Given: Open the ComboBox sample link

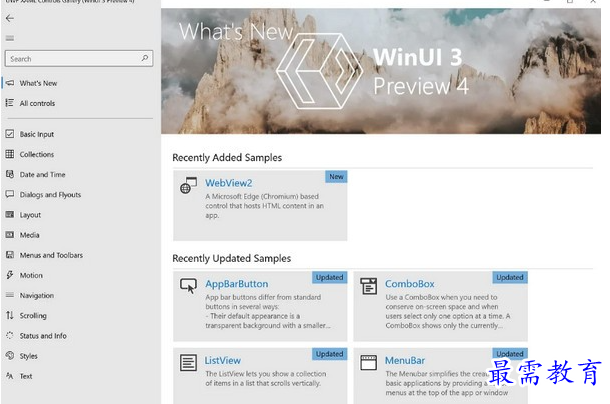Looking at the screenshot, I should pyautogui.click(x=410, y=284).
